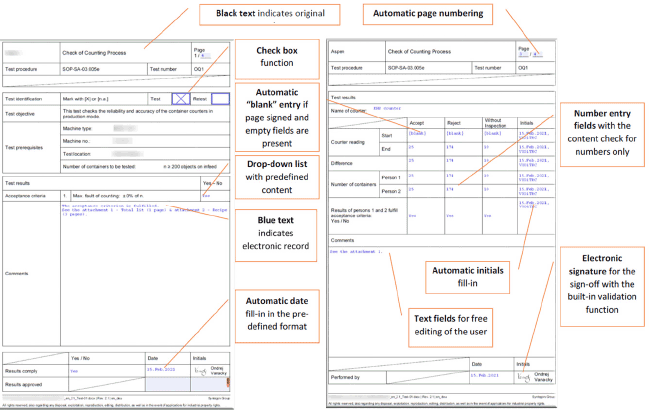Click the Results comply signature initials field

click(x=210, y=371)
